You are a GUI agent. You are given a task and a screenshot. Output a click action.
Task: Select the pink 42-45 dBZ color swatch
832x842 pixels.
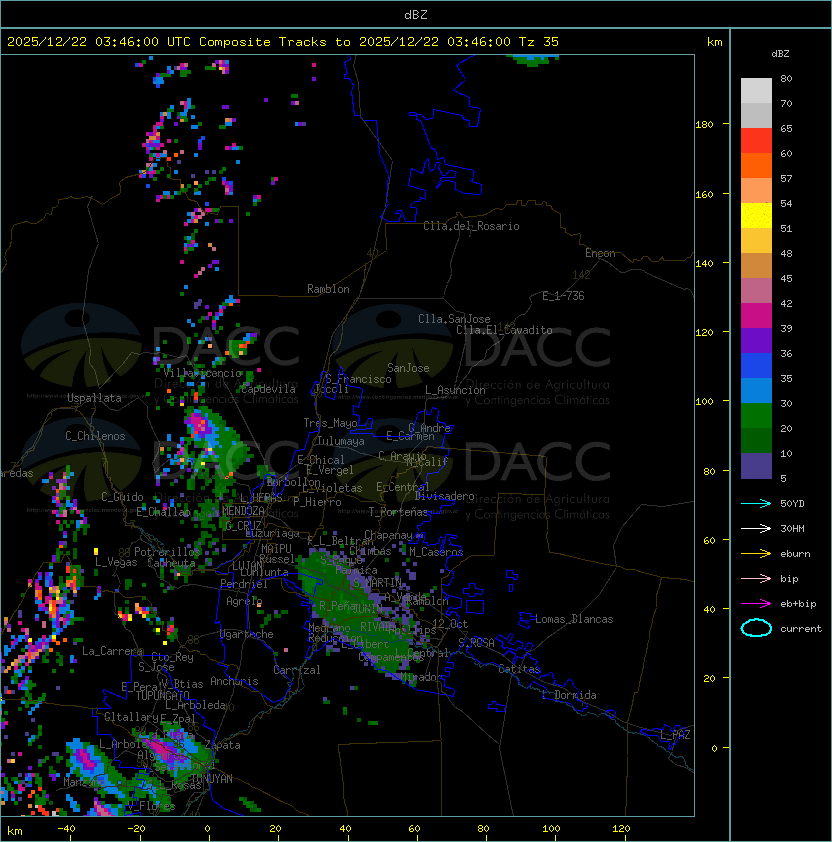[x=756, y=291]
